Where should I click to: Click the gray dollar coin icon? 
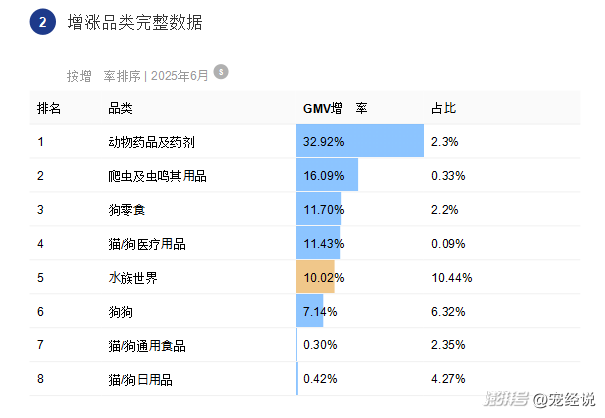(221, 71)
